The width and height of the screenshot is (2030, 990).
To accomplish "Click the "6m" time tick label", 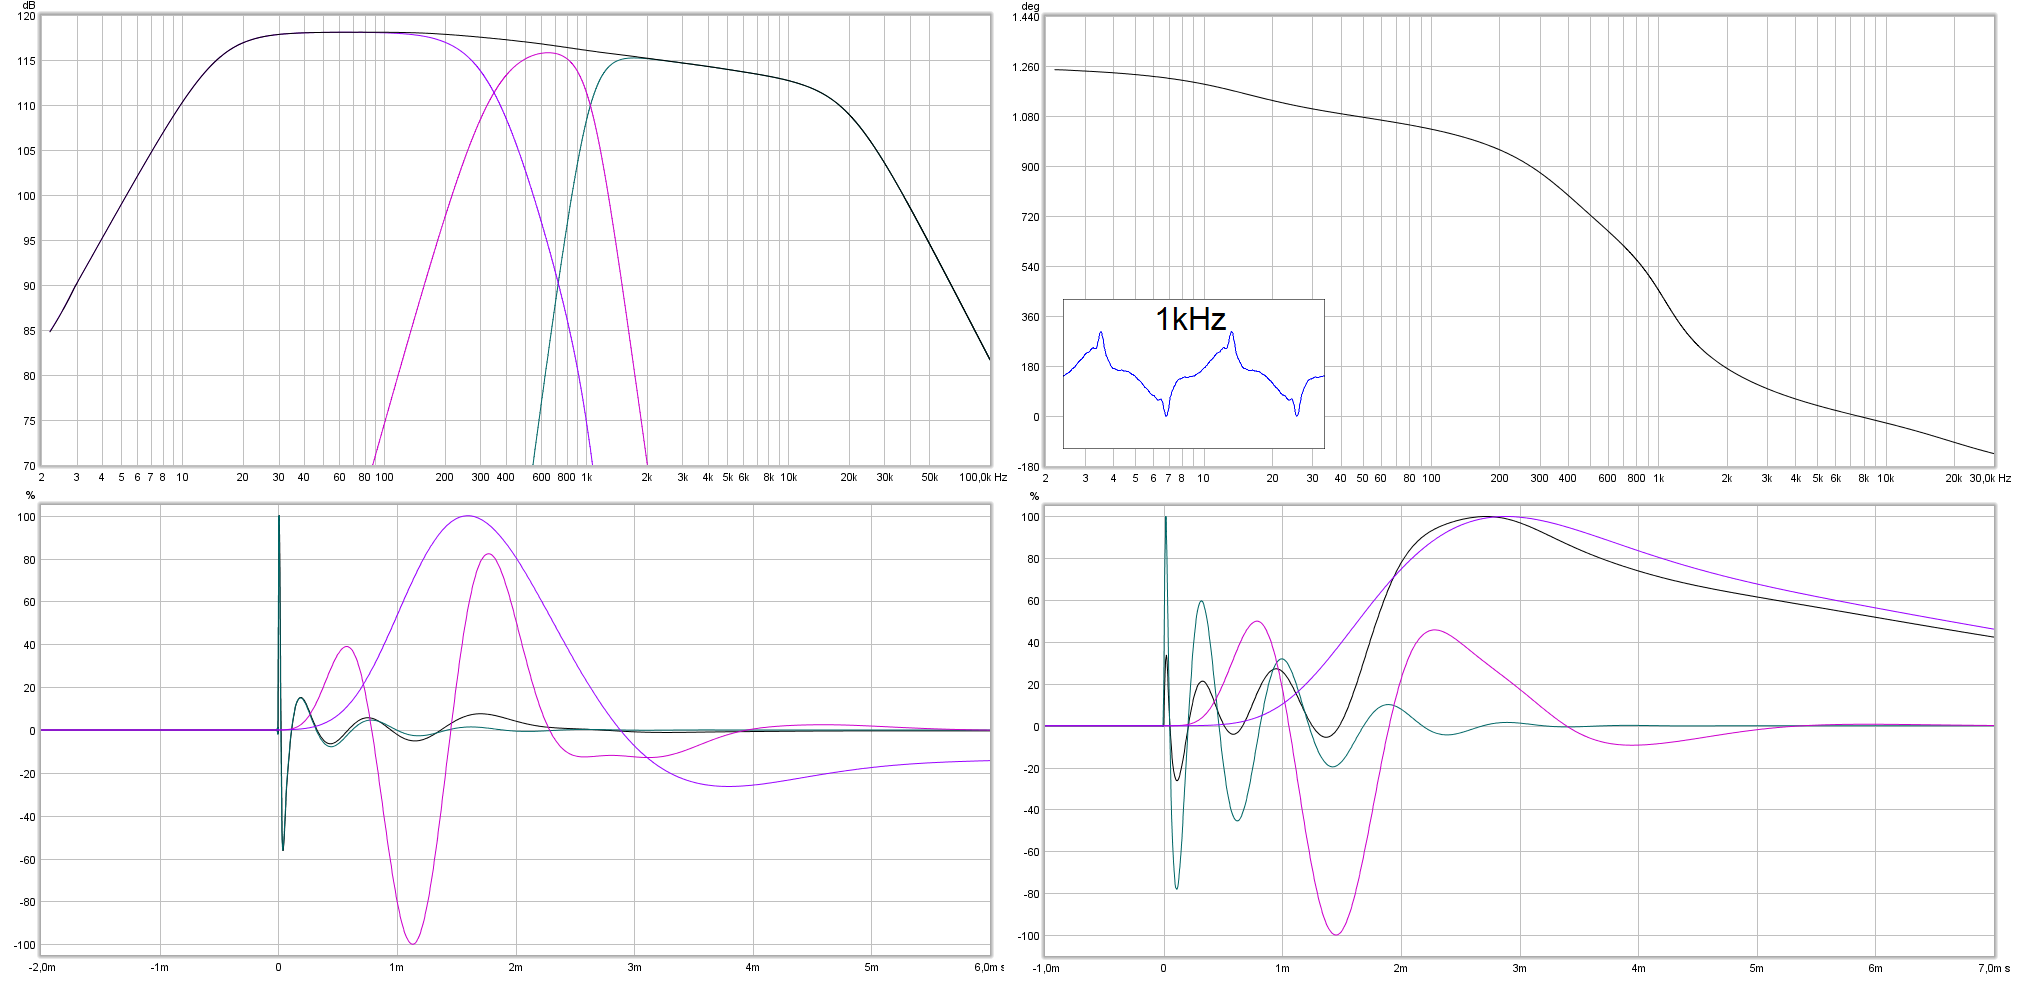I will [x=1875, y=968].
